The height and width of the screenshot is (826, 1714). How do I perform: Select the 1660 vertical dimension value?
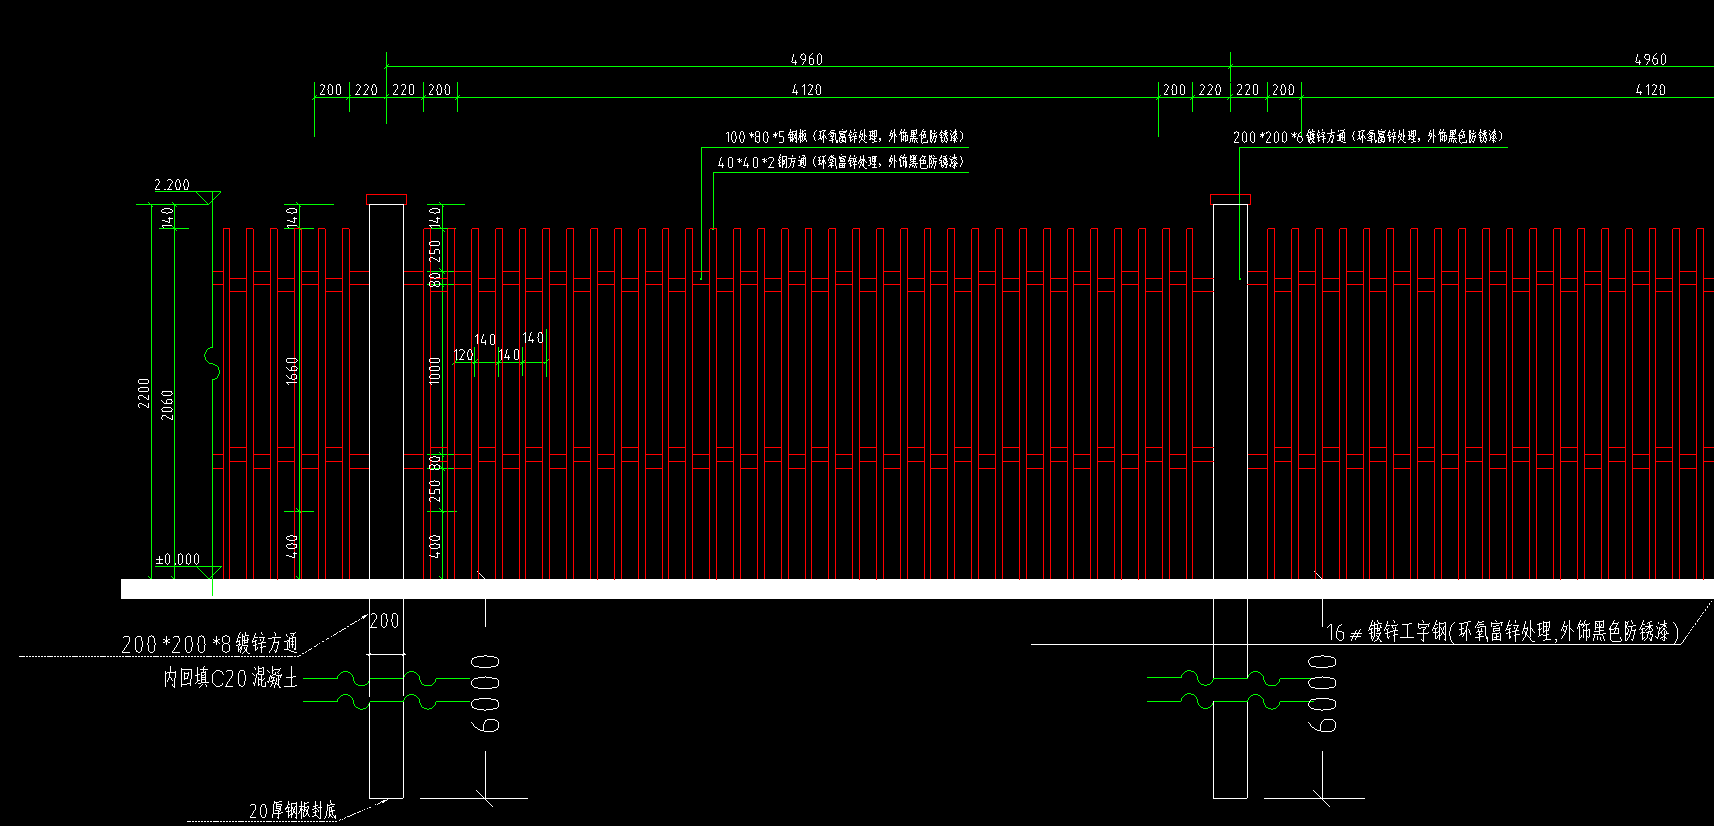click(292, 371)
